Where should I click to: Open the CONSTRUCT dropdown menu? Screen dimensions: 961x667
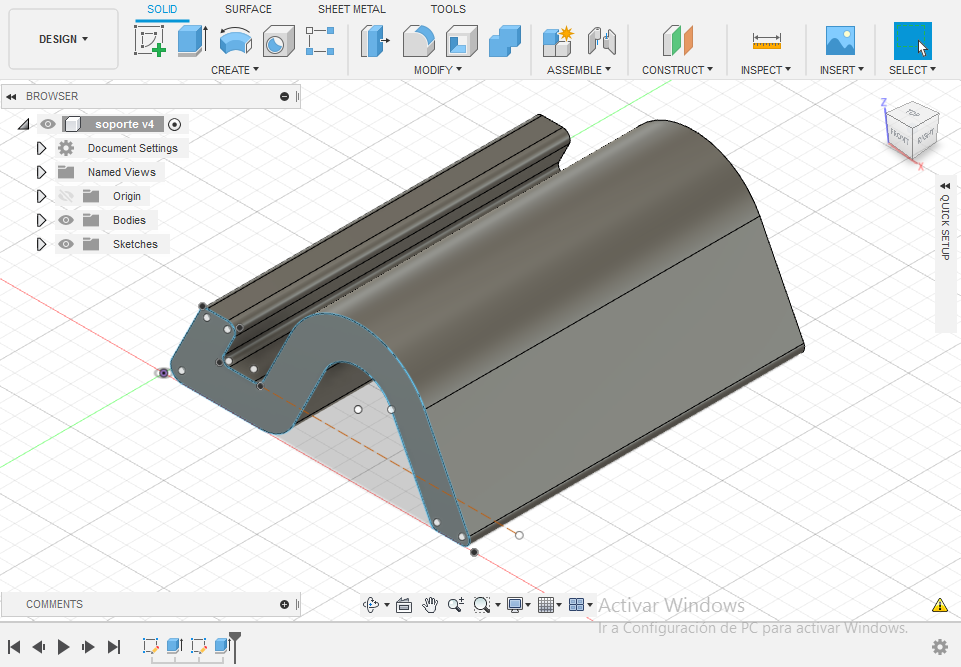tap(677, 70)
